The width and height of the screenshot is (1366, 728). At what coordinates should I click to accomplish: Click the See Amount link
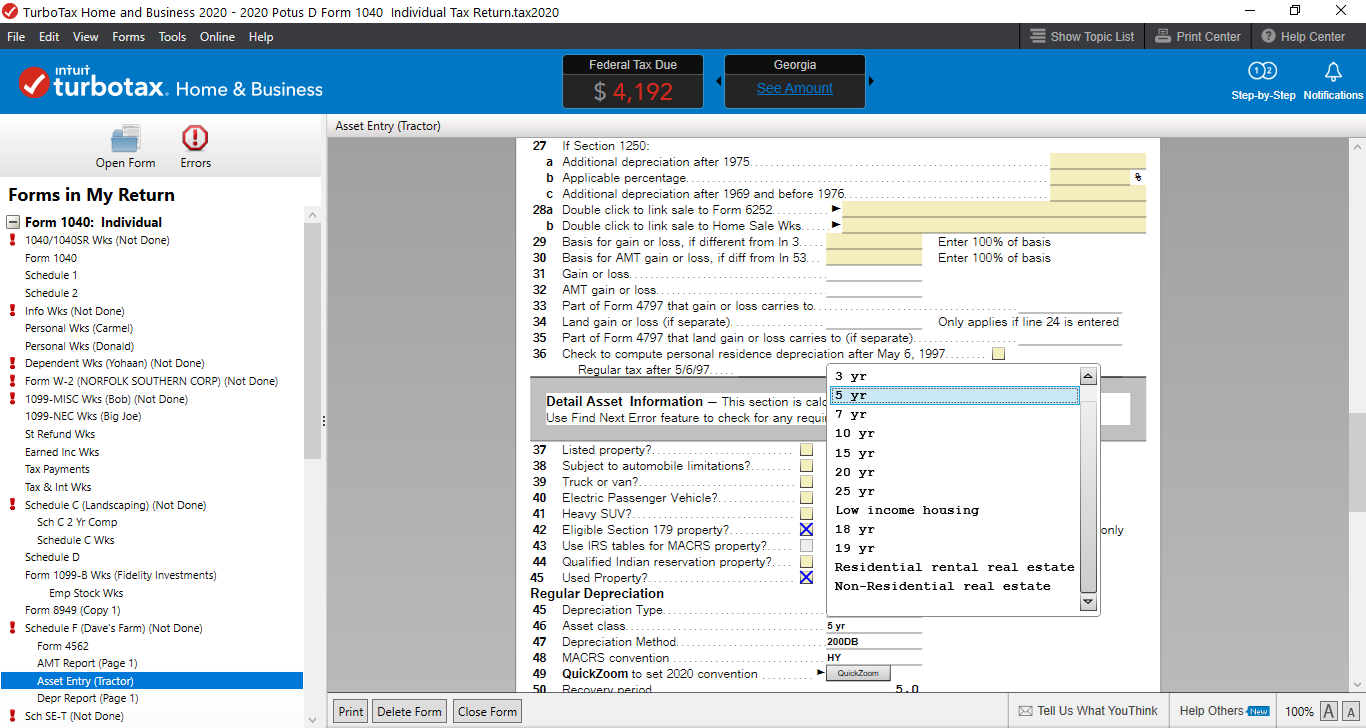795,88
